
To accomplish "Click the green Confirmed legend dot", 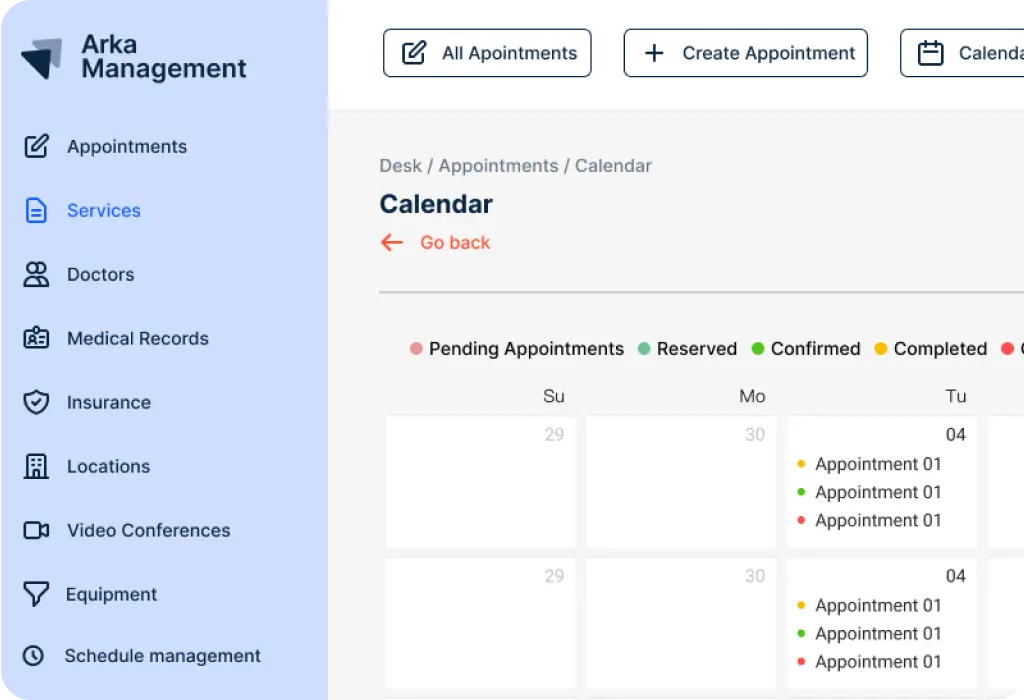I will (x=758, y=349).
